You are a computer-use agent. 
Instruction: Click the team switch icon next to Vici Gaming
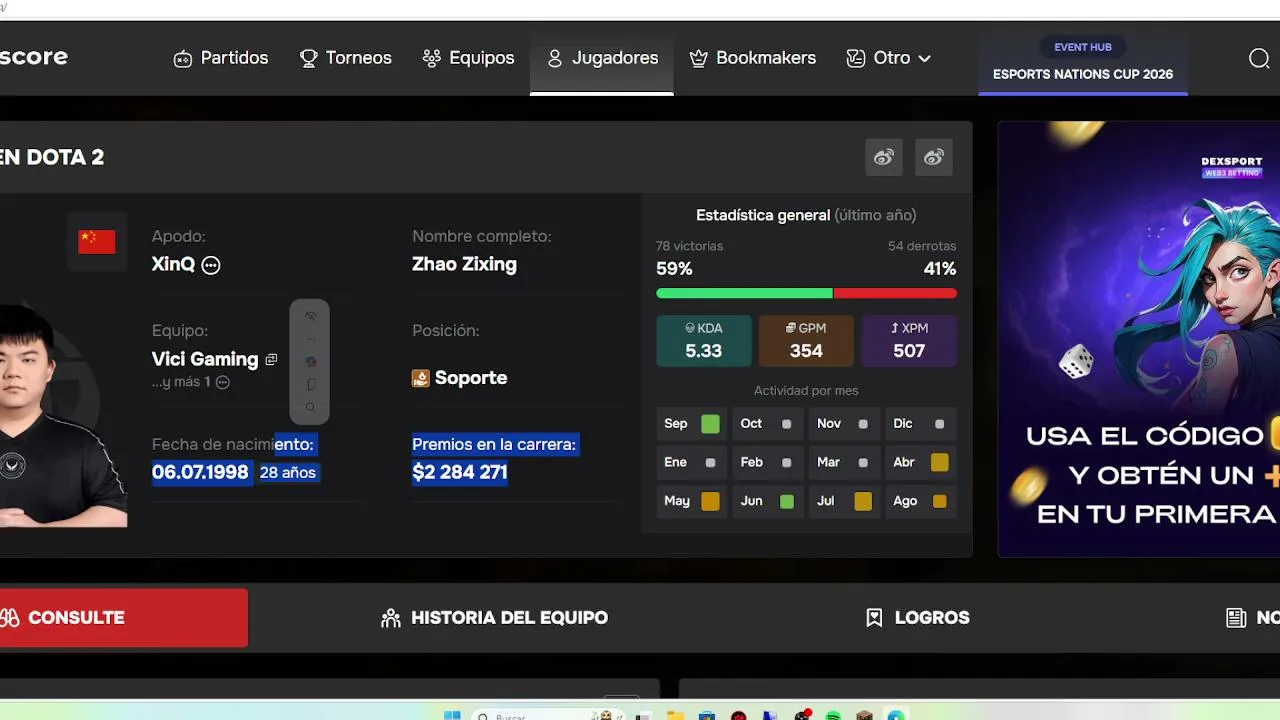(271, 359)
